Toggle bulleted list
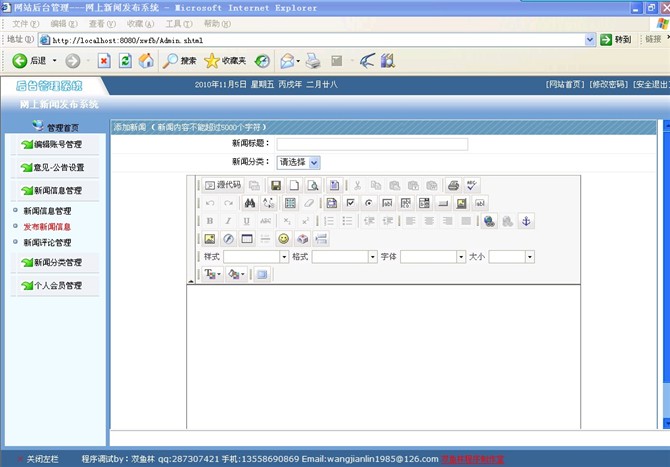670x467 pixels. pyautogui.click(x=347, y=221)
